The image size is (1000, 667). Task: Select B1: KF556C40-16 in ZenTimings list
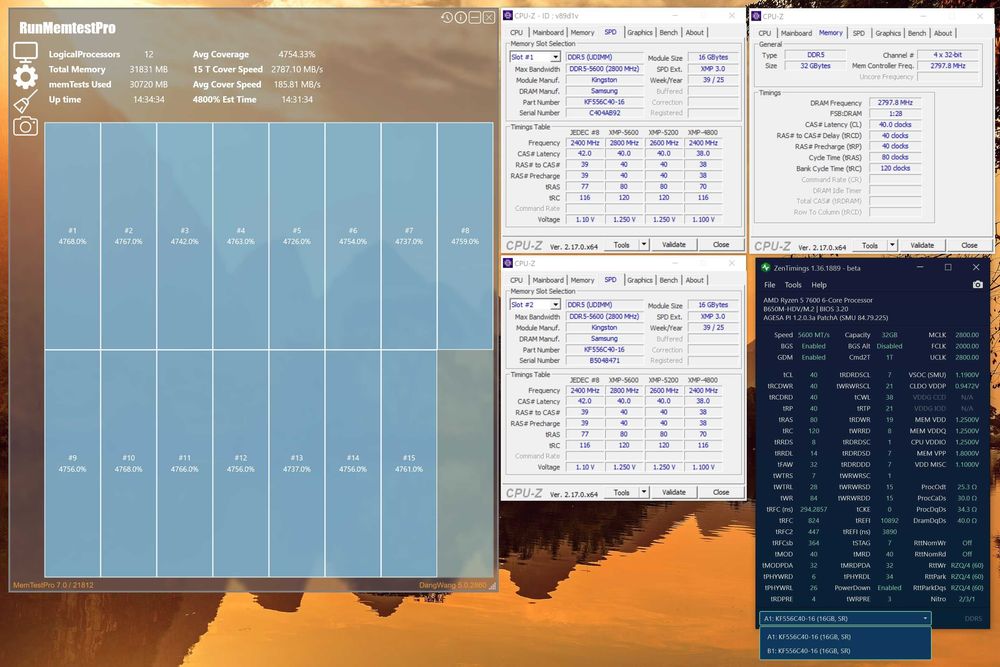tap(845, 650)
